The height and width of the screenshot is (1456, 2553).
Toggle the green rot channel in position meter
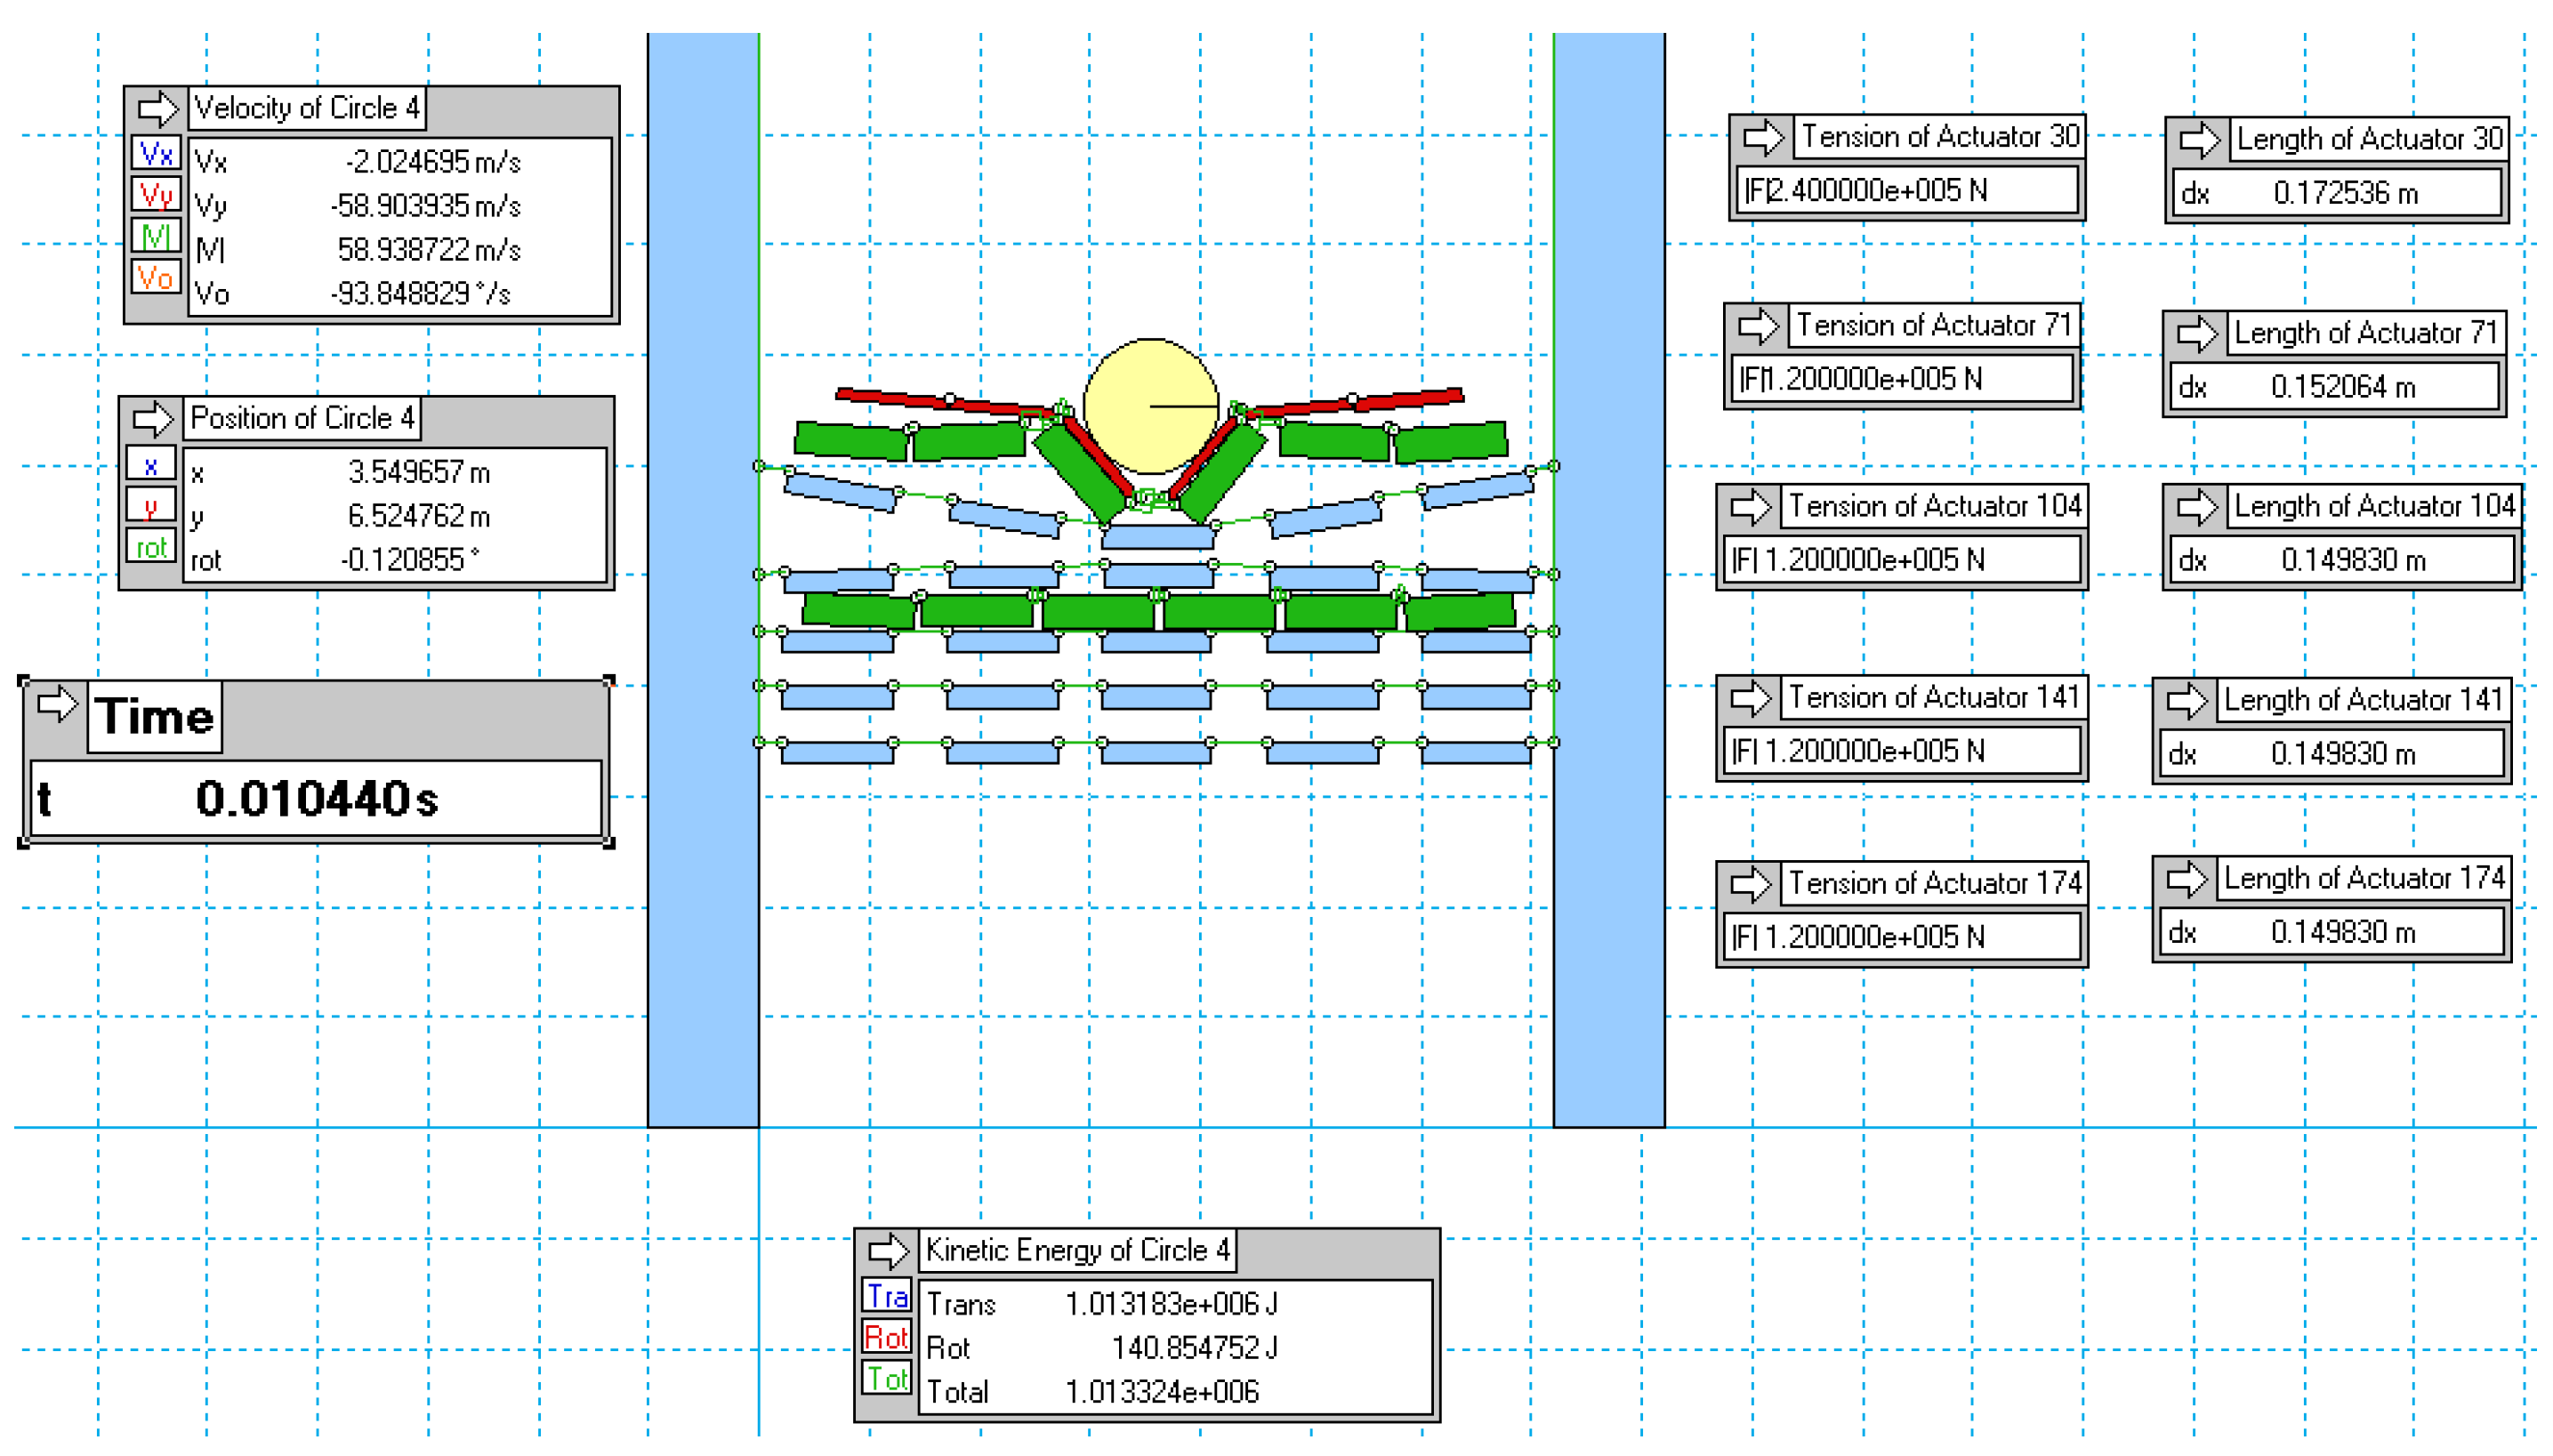click(151, 547)
